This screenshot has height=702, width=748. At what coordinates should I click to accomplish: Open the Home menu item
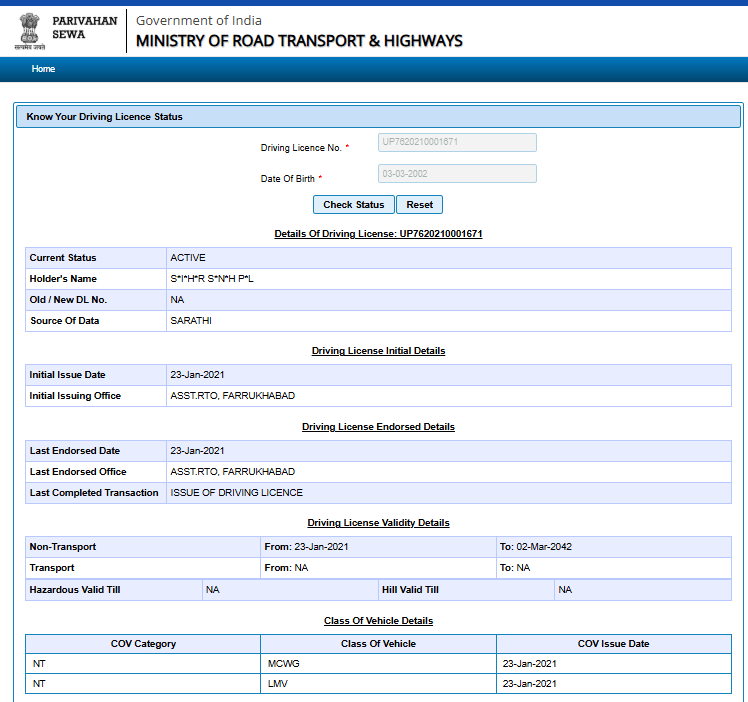[x=43, y=69]
